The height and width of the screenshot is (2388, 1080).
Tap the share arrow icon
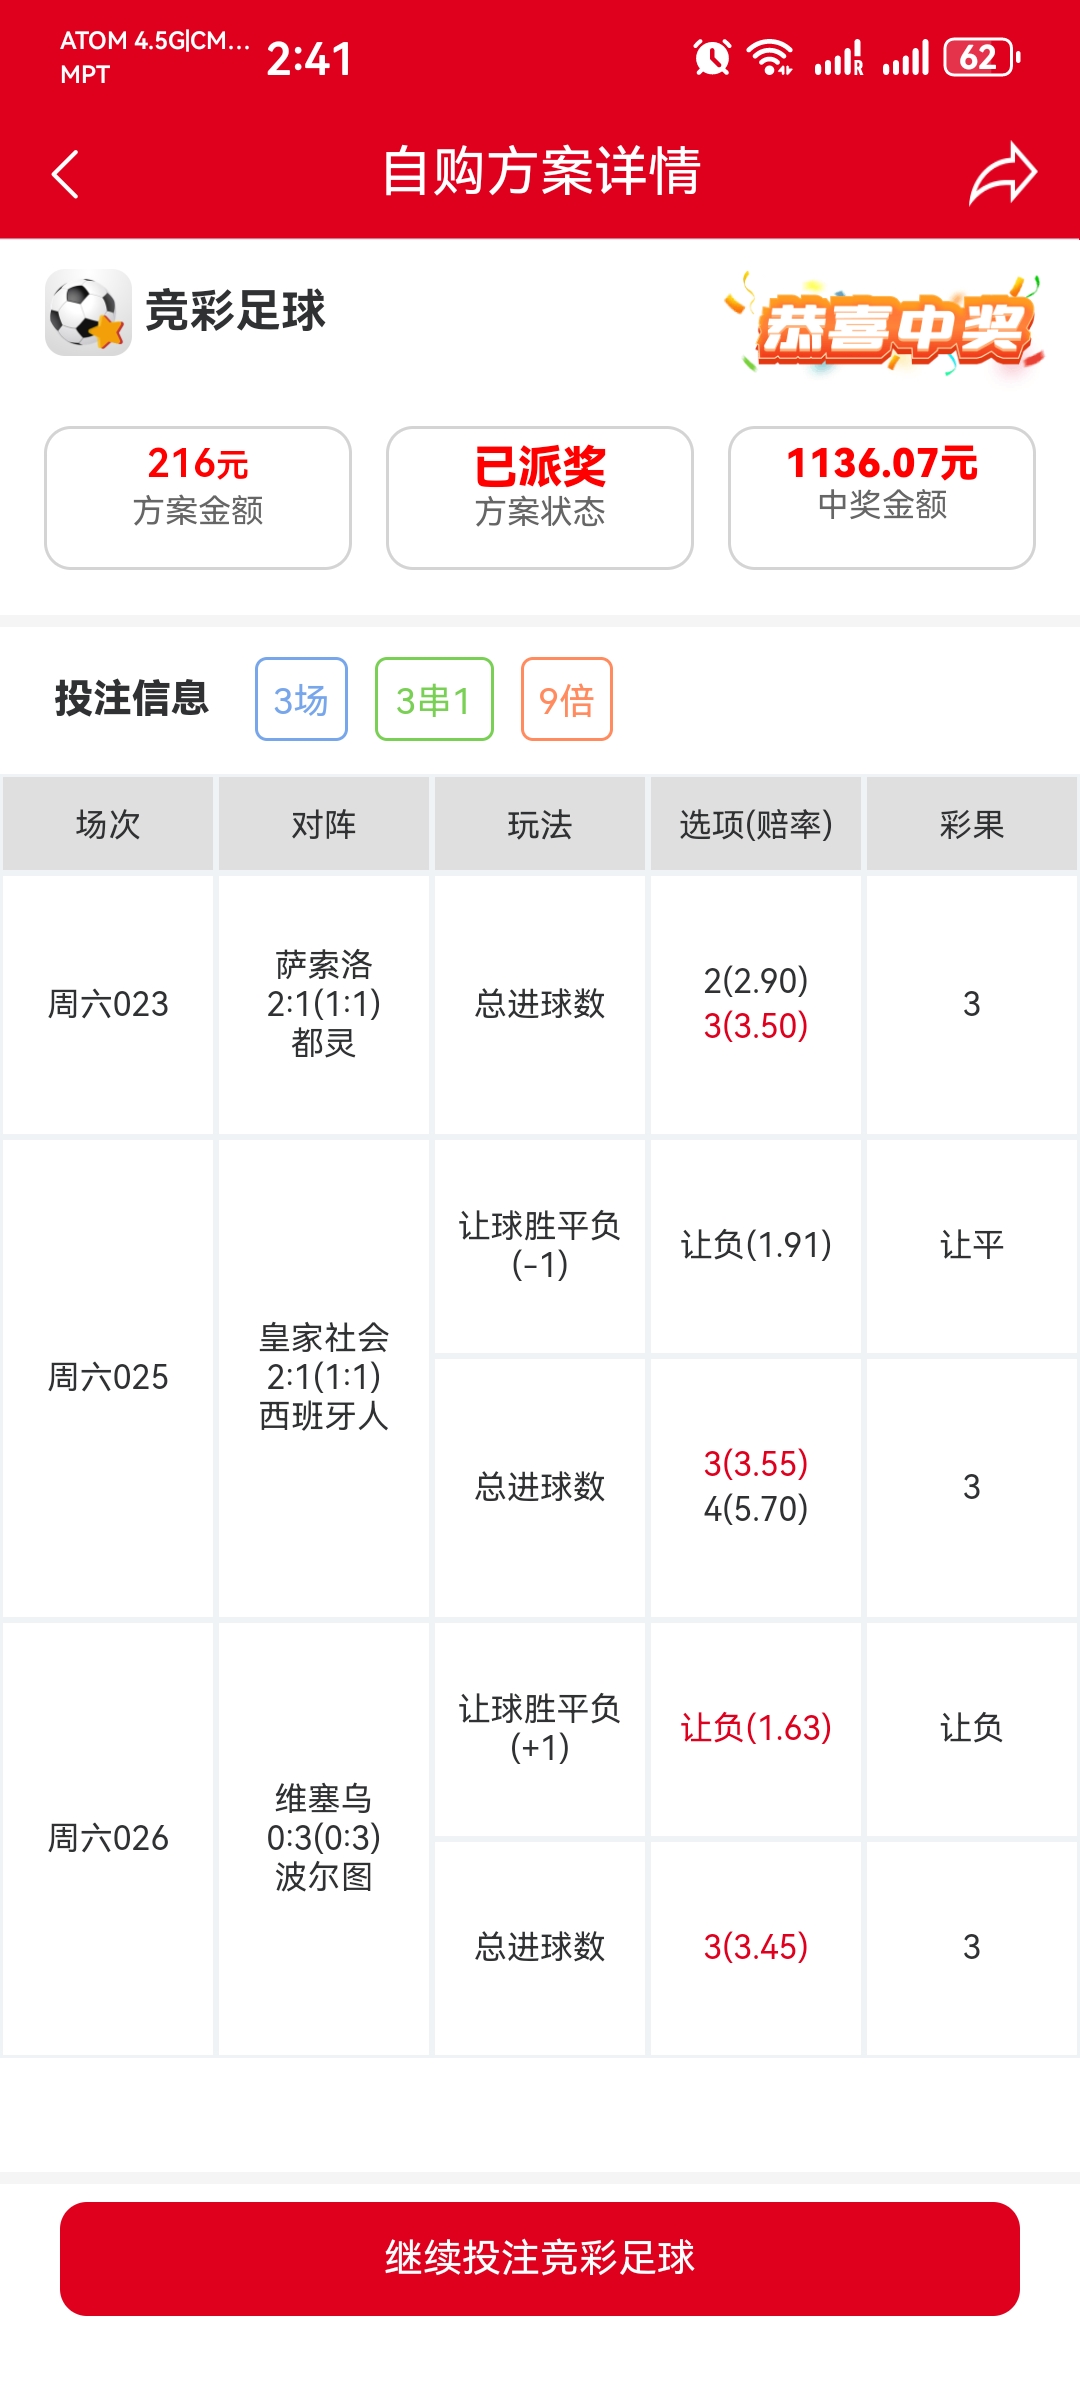pos(1003,173)
